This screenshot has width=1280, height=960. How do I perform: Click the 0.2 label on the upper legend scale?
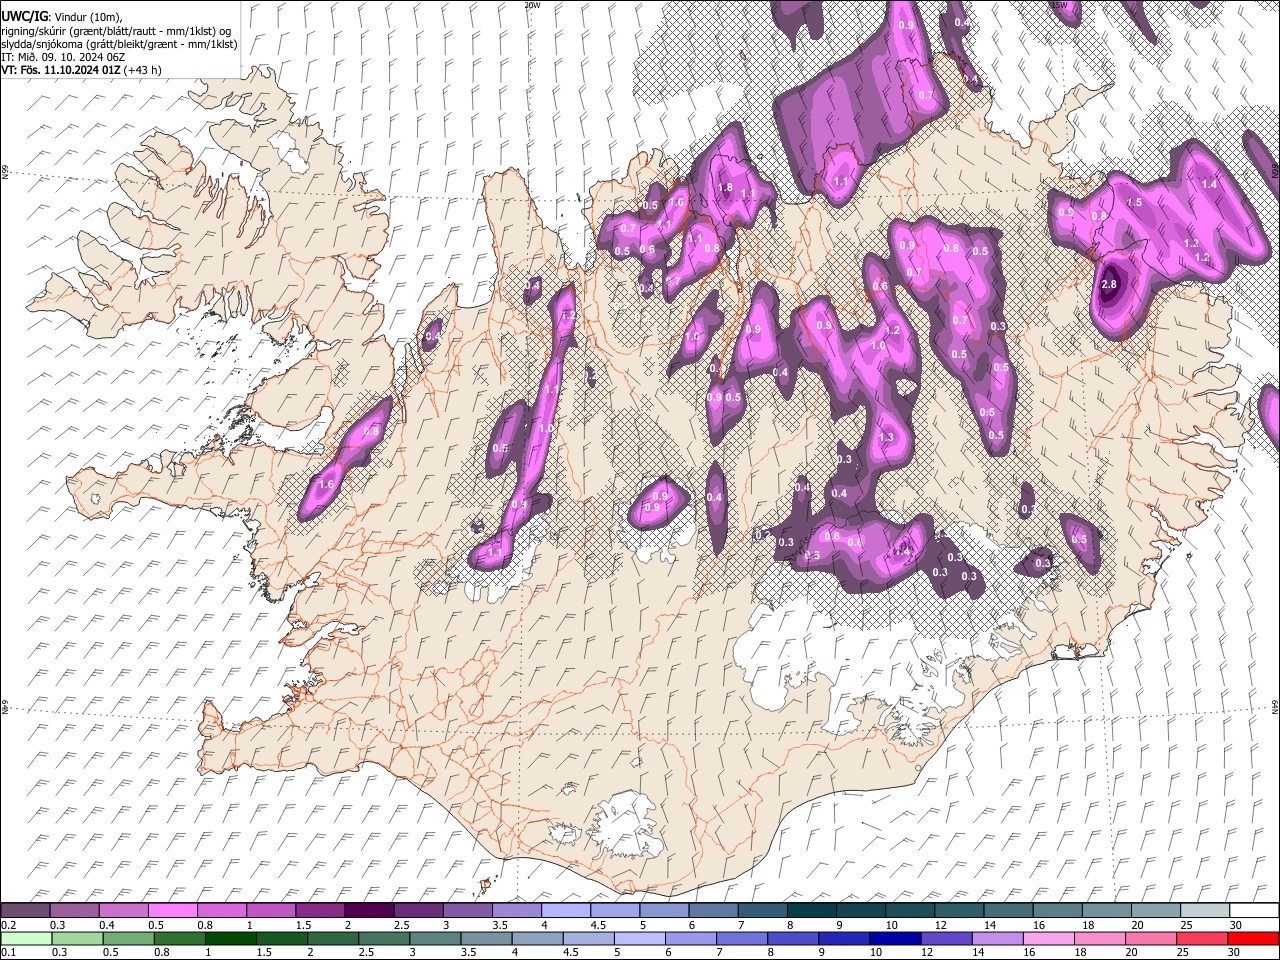point(9,925)
